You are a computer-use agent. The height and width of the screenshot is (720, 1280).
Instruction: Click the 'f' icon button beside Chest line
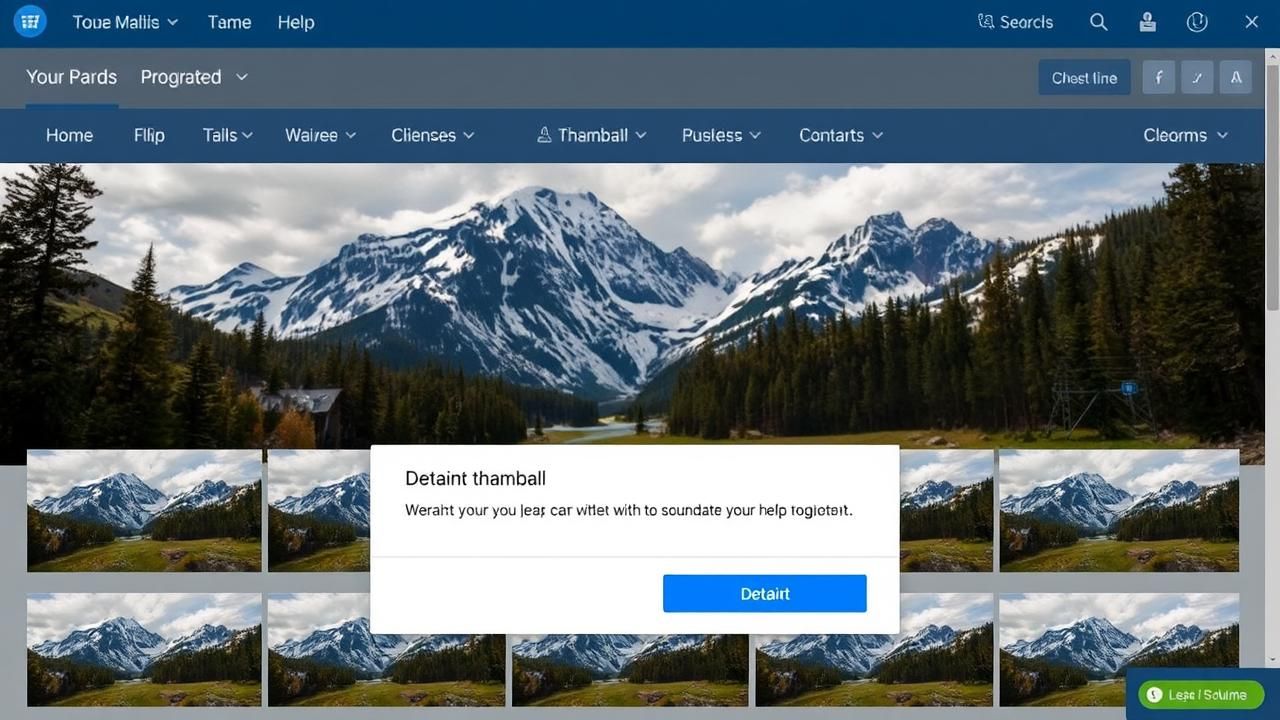pyautogui.click(x=1158, y=77)
